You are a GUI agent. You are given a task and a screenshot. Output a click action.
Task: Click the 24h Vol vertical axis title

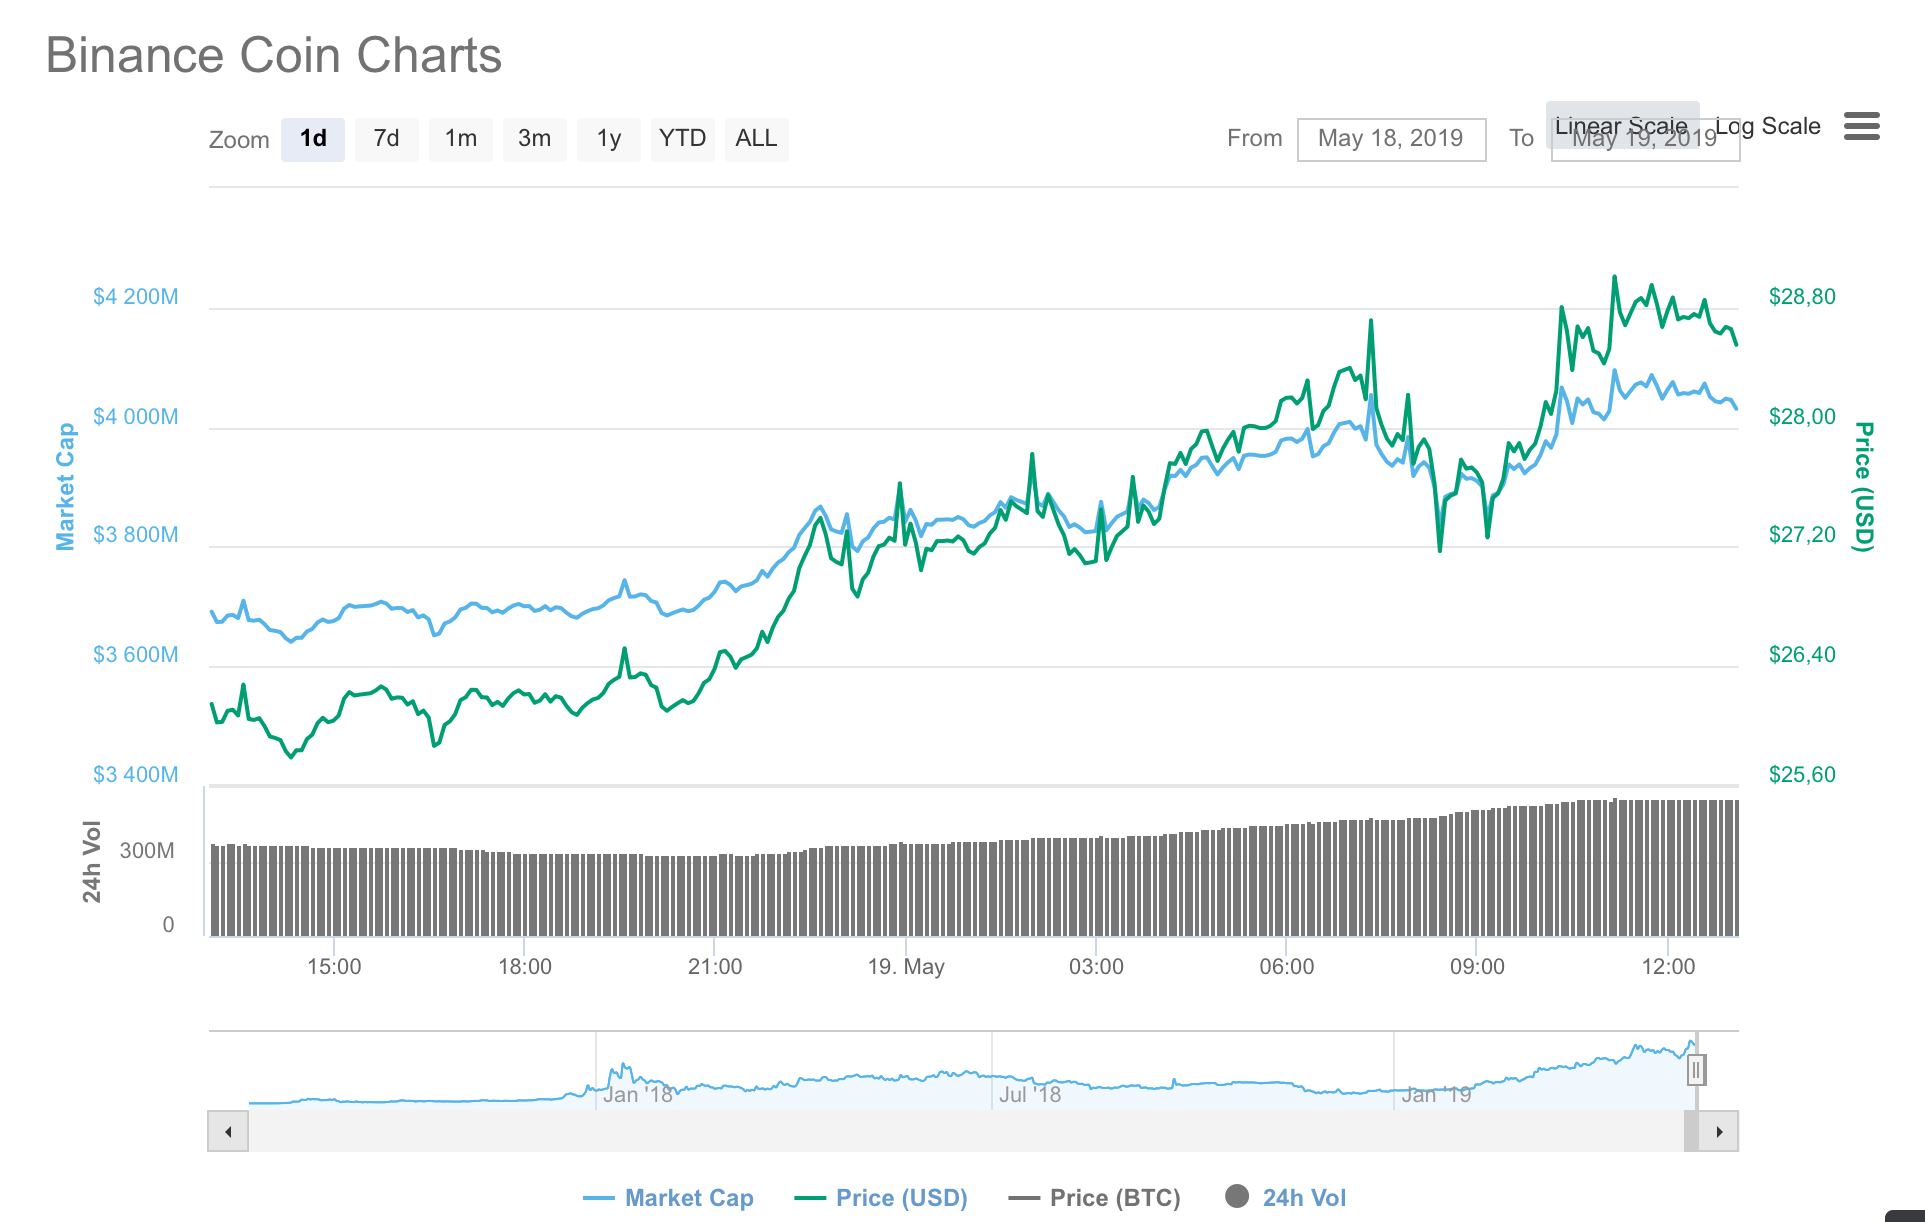pos(91,861)
